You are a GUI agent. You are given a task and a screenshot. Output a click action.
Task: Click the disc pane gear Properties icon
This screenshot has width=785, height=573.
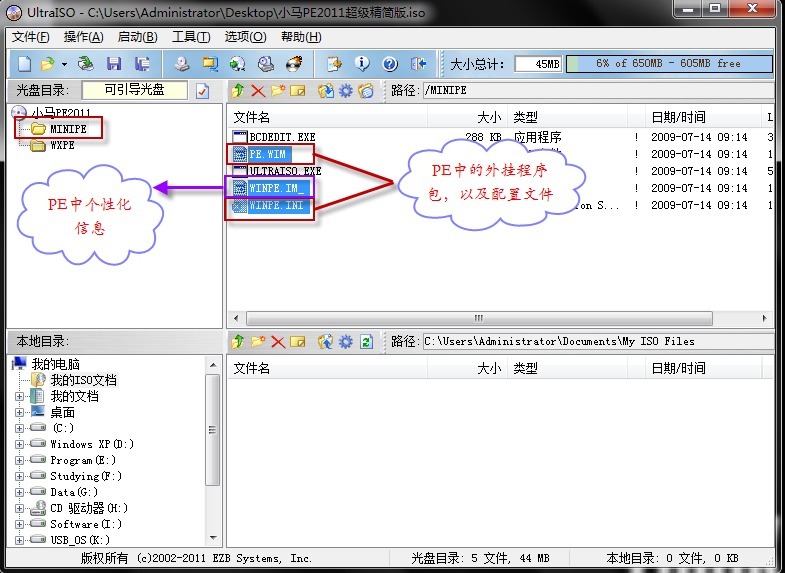point(346,91)
